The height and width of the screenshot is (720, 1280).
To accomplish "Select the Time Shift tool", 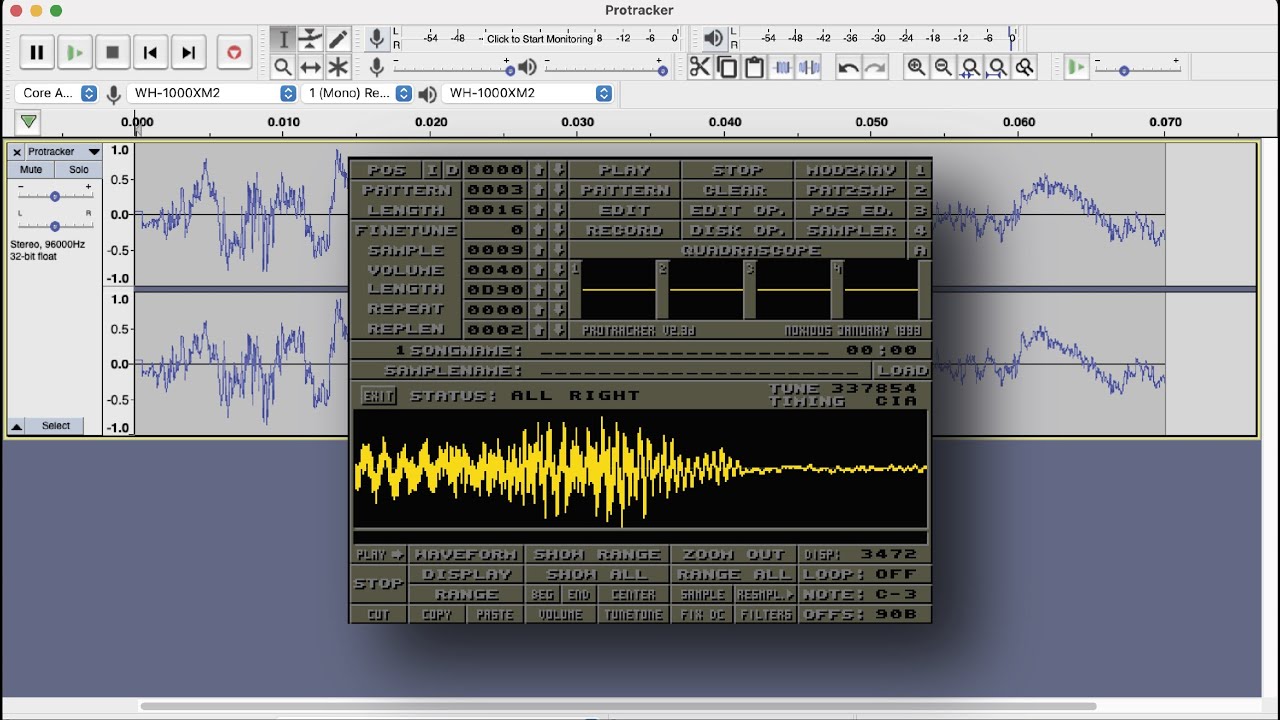I will tap(311, 67).
